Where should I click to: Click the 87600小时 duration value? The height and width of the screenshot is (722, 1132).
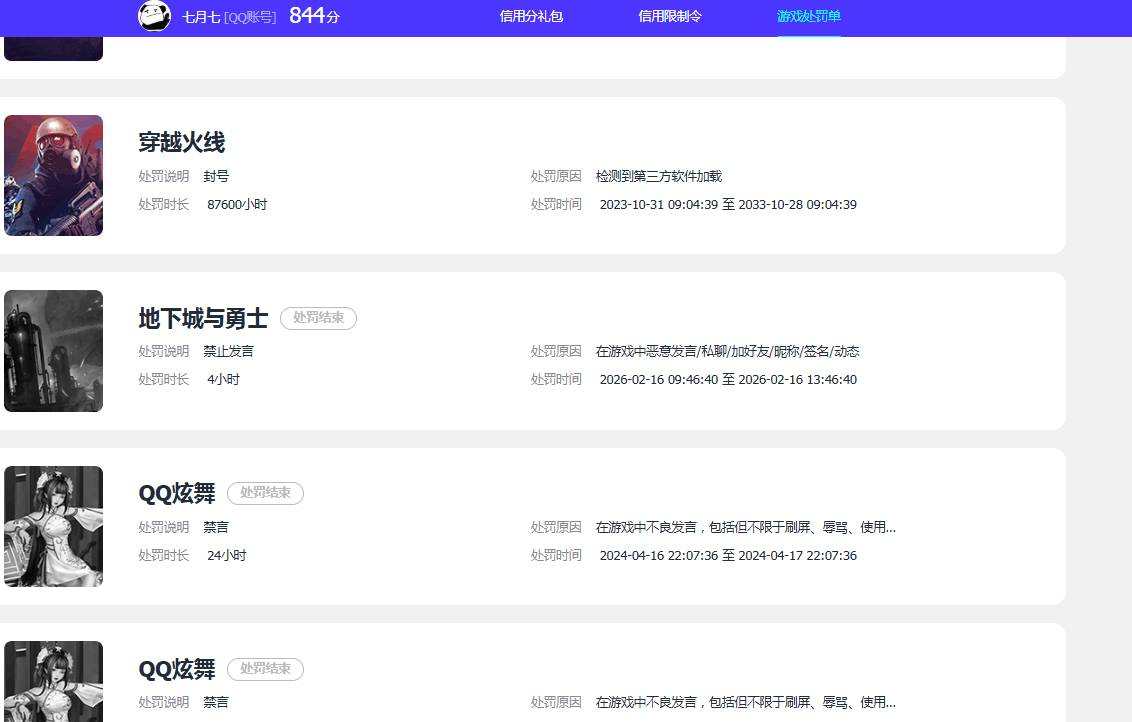click(x=237, y=204)
